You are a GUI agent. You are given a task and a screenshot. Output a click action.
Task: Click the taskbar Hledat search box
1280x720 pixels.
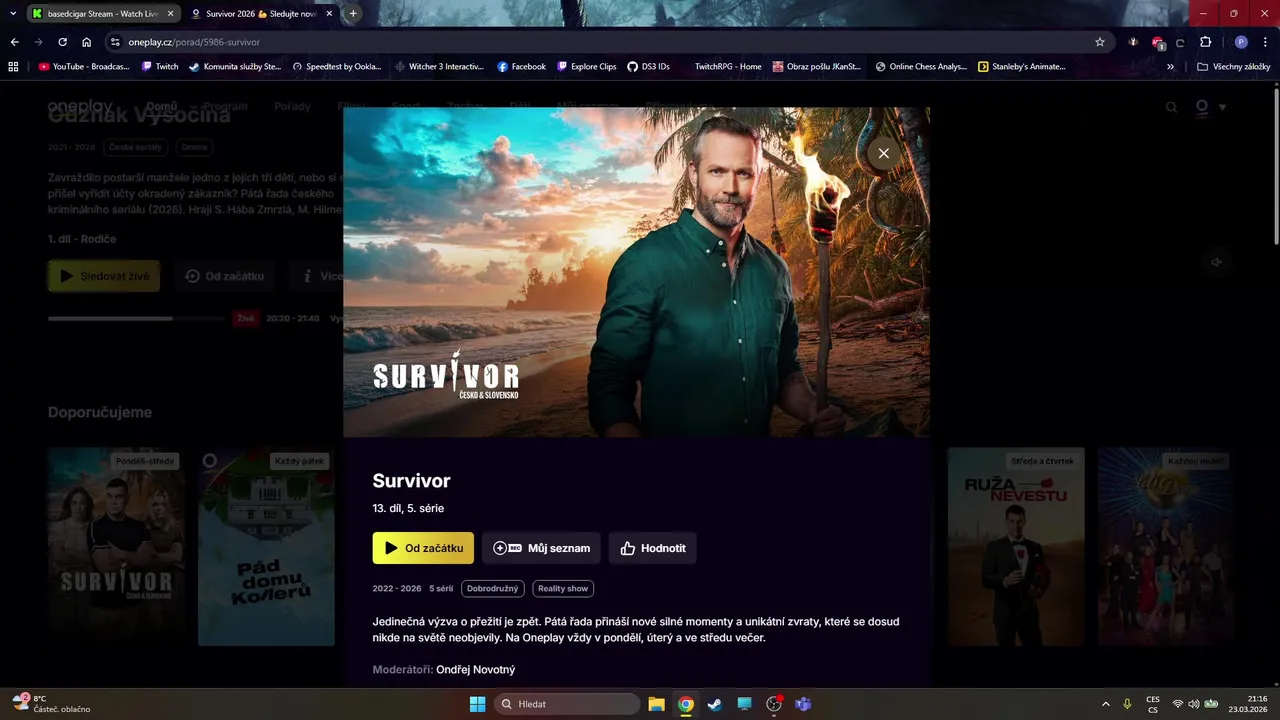pos(567,704)
